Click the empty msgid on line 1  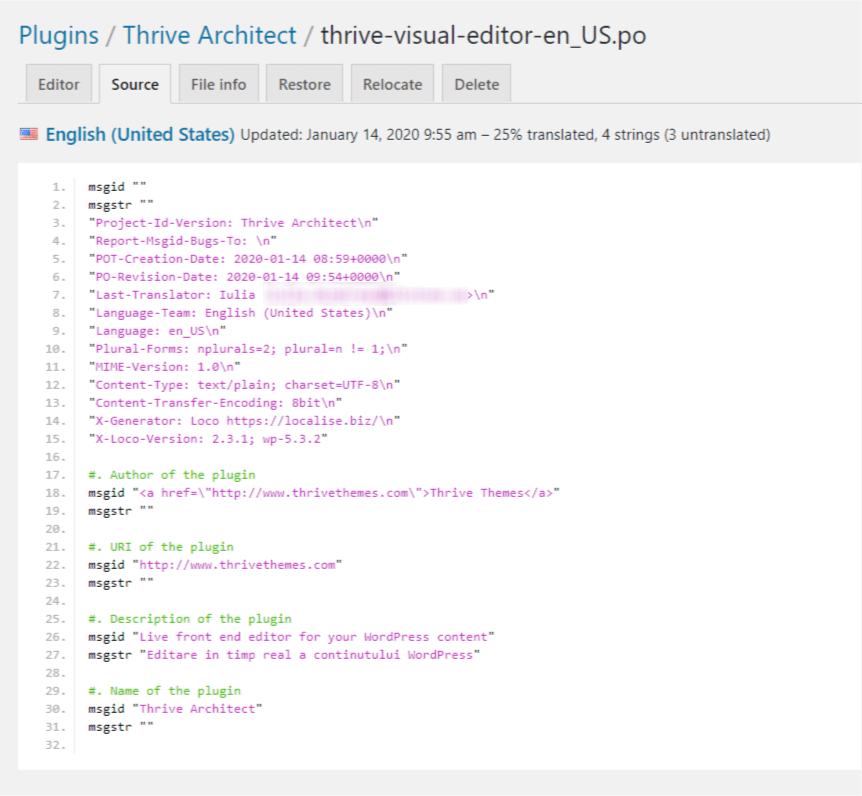118,187
